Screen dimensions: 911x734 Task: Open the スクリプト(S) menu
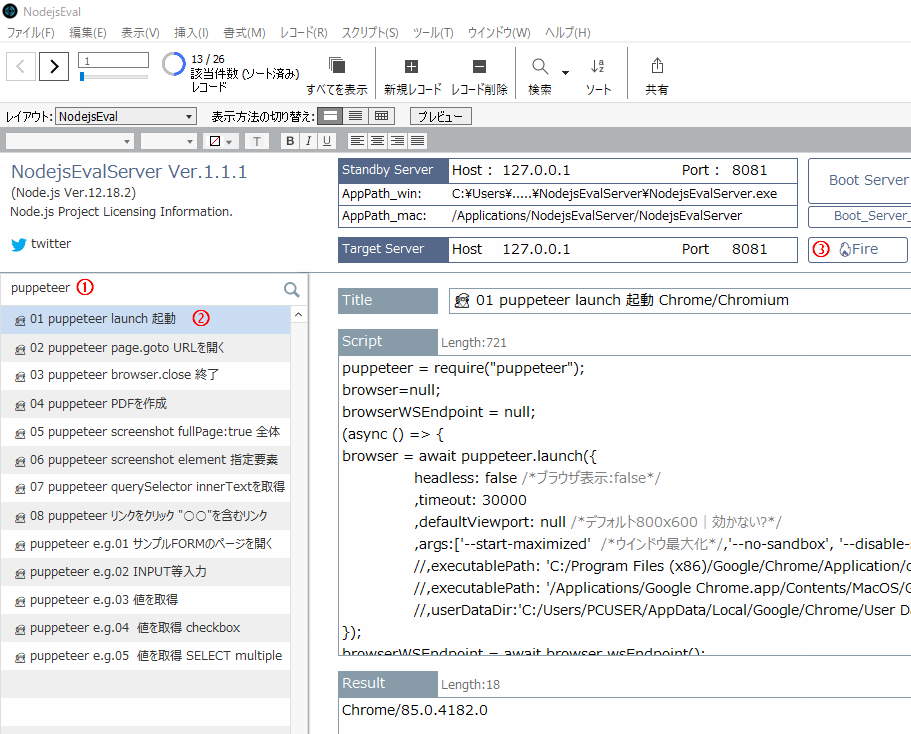pyautogui.click(x=370, y=33)
